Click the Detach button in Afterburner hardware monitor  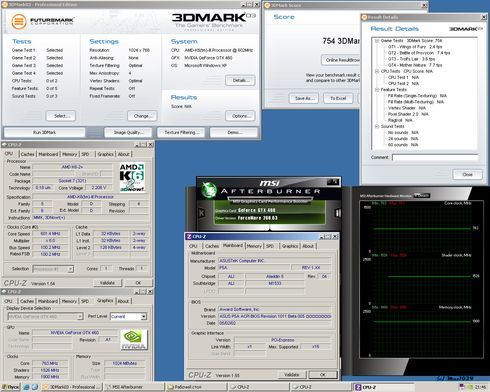[x=422, y=196]
